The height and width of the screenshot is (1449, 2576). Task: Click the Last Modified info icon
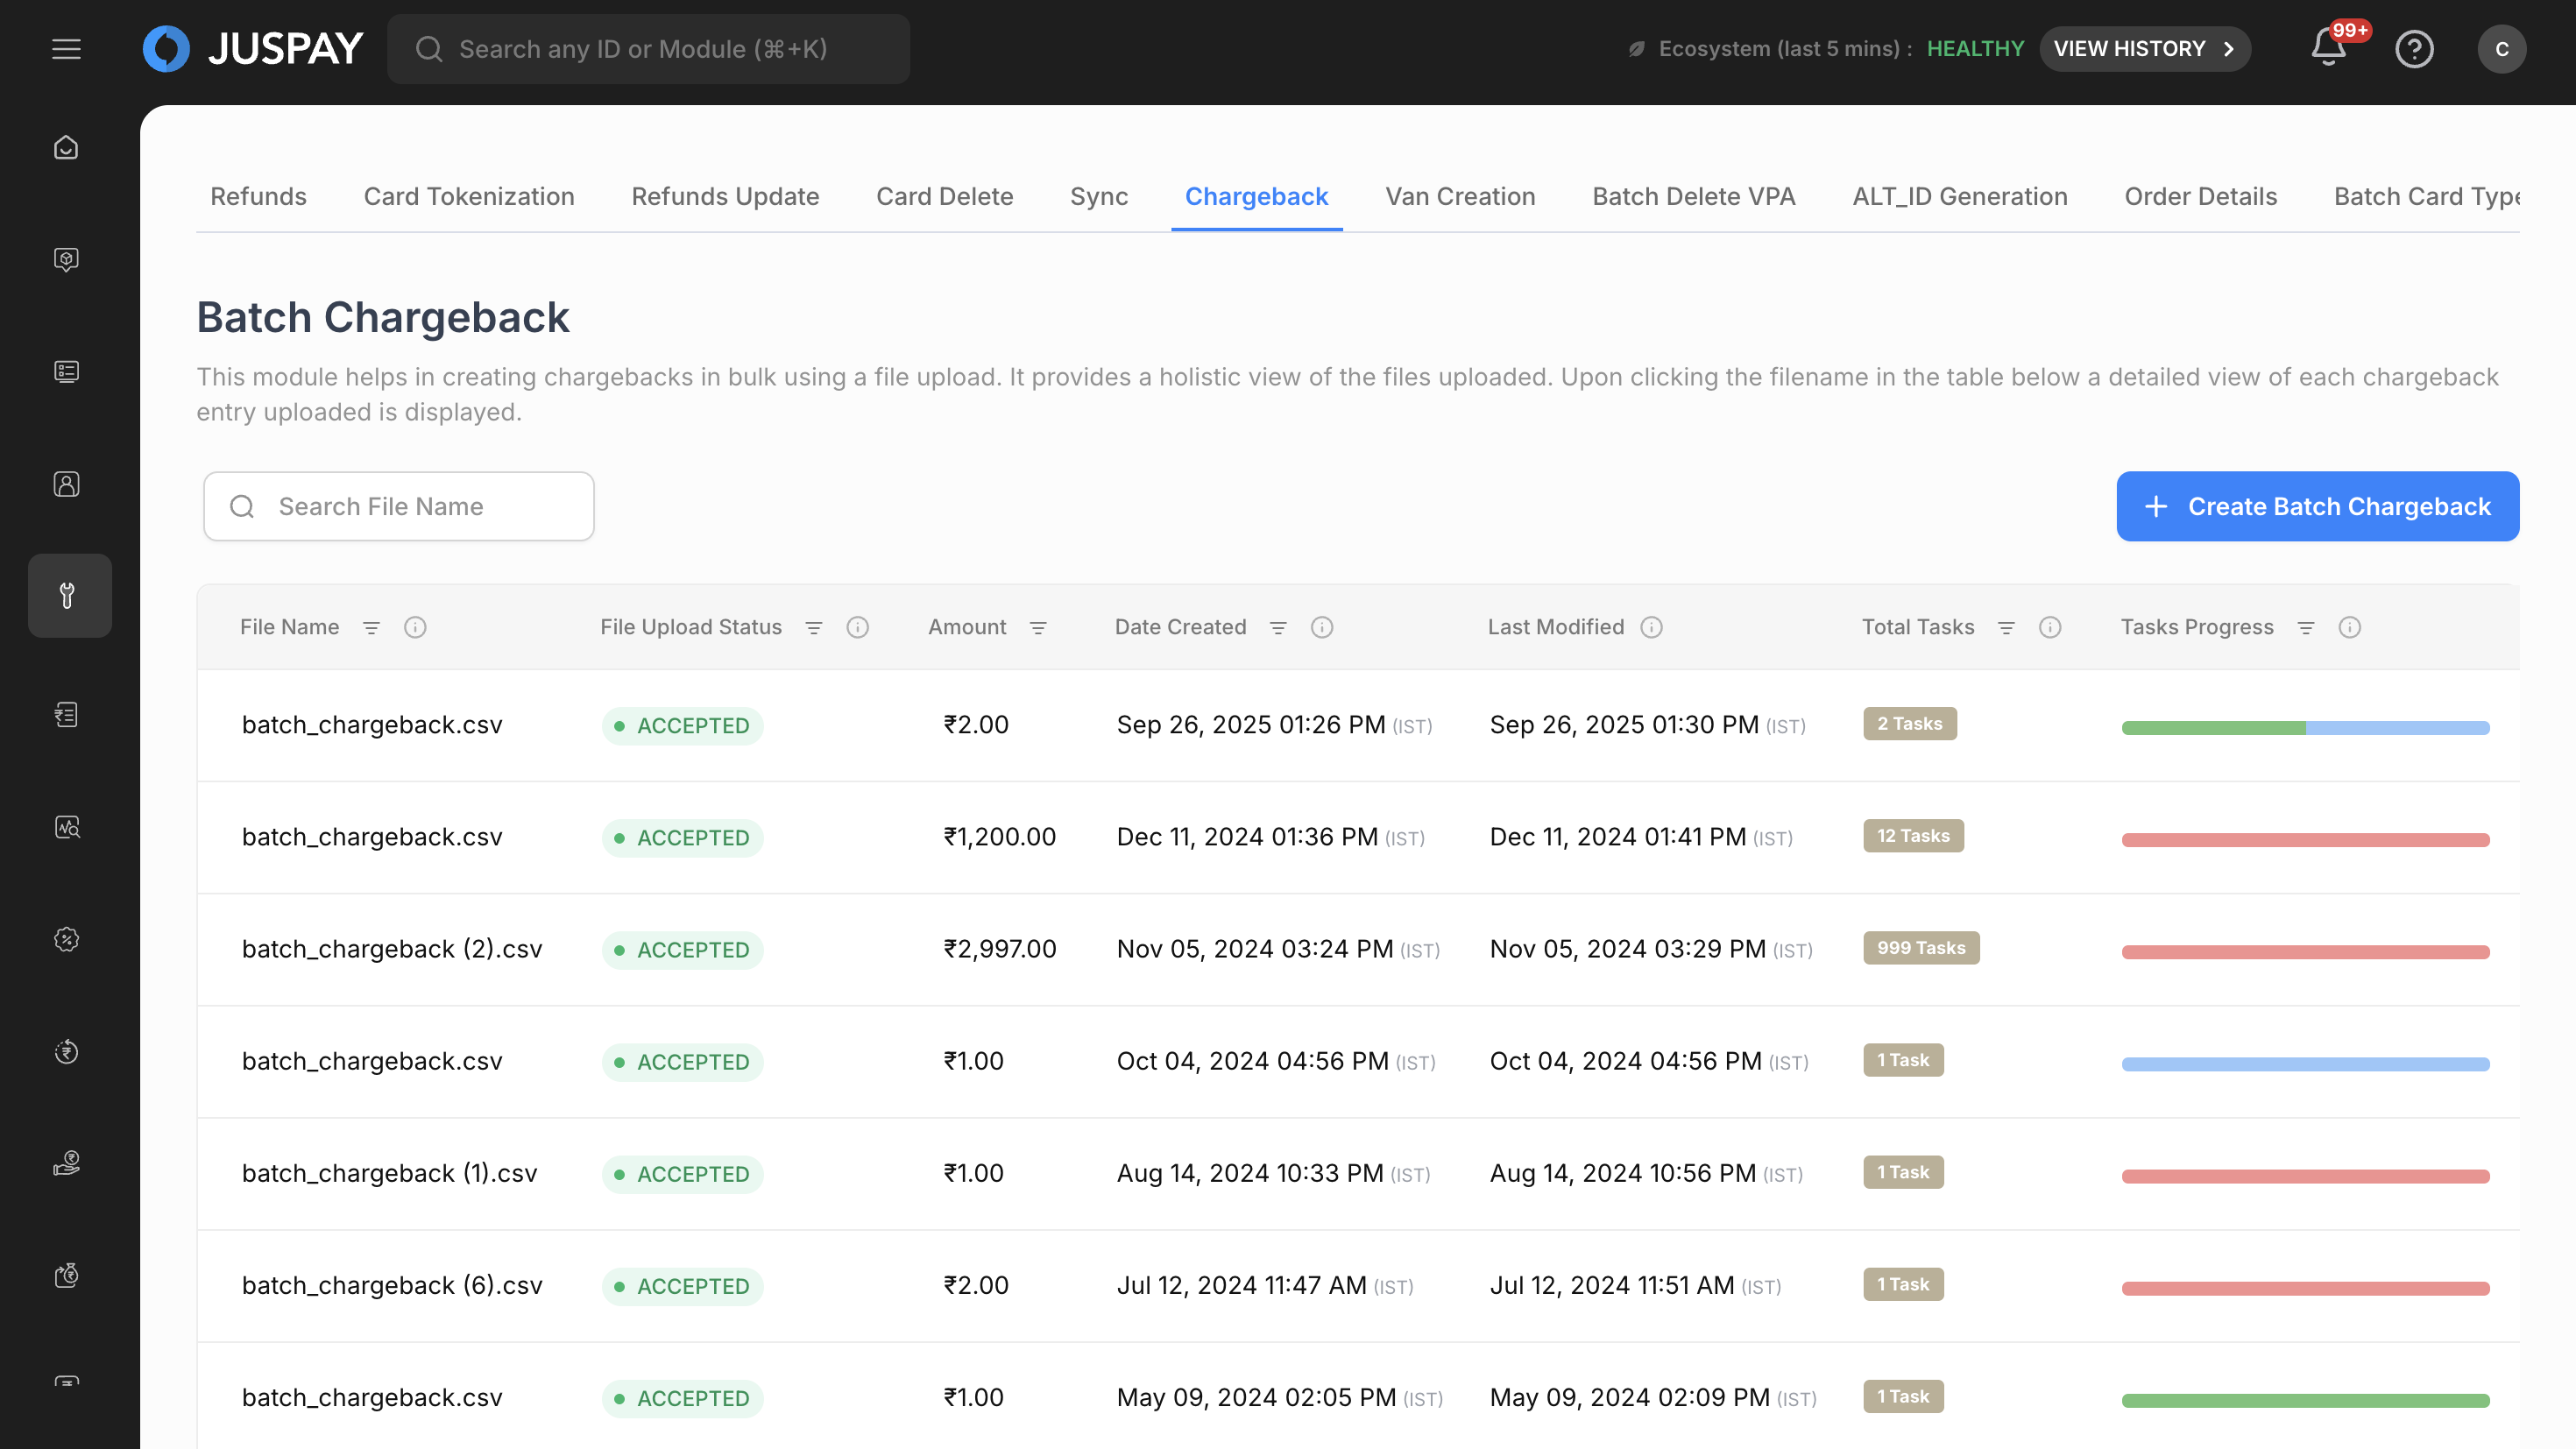tap(1652, 627)
